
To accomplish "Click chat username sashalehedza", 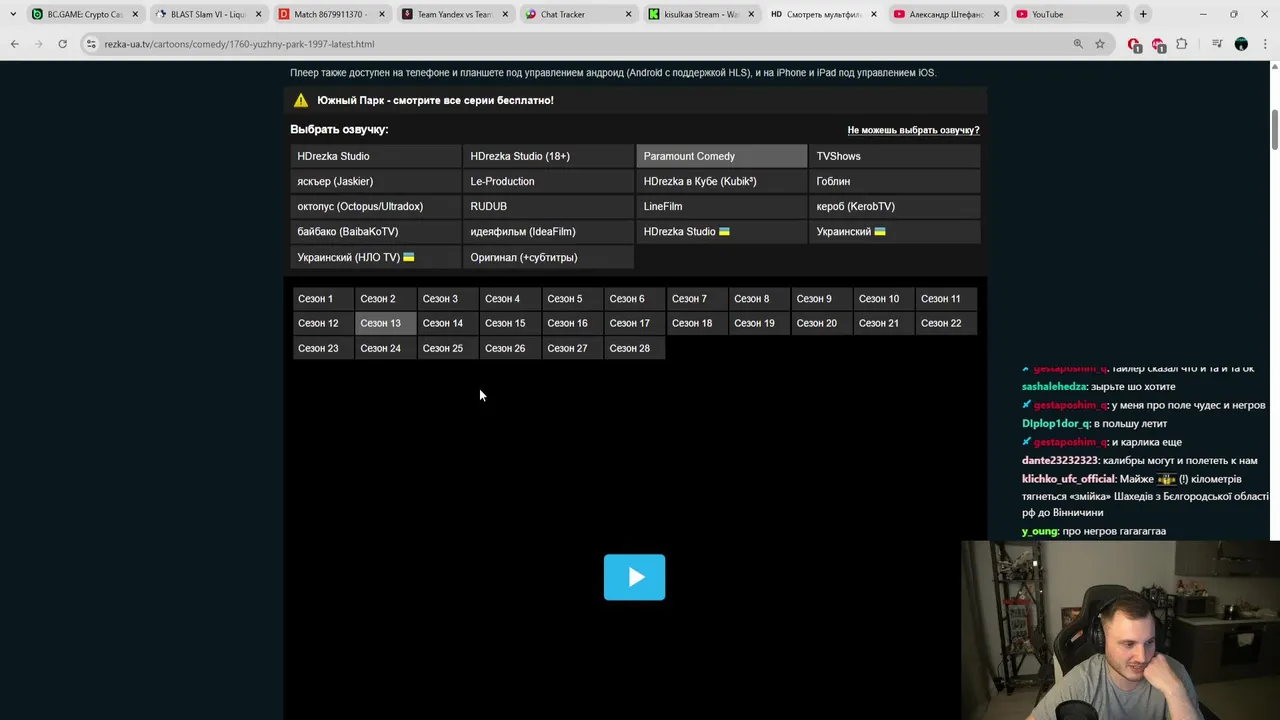I will click(1054, 386).
